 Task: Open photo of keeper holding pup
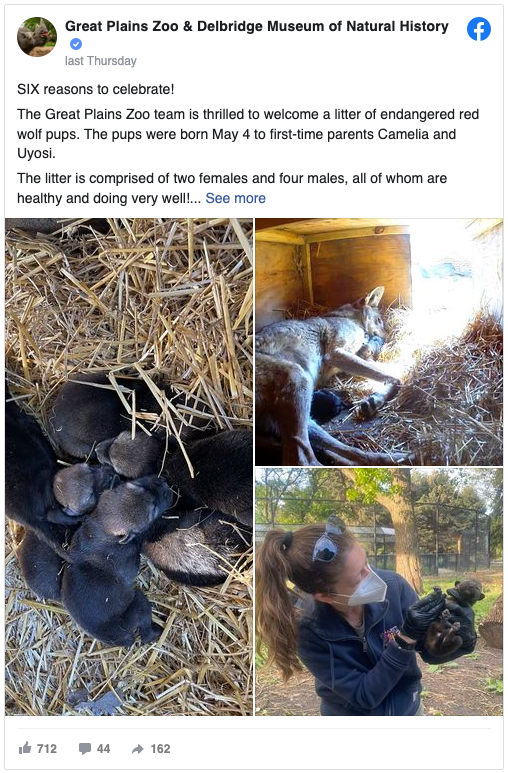pyautogui.click(x=379, y=592)
